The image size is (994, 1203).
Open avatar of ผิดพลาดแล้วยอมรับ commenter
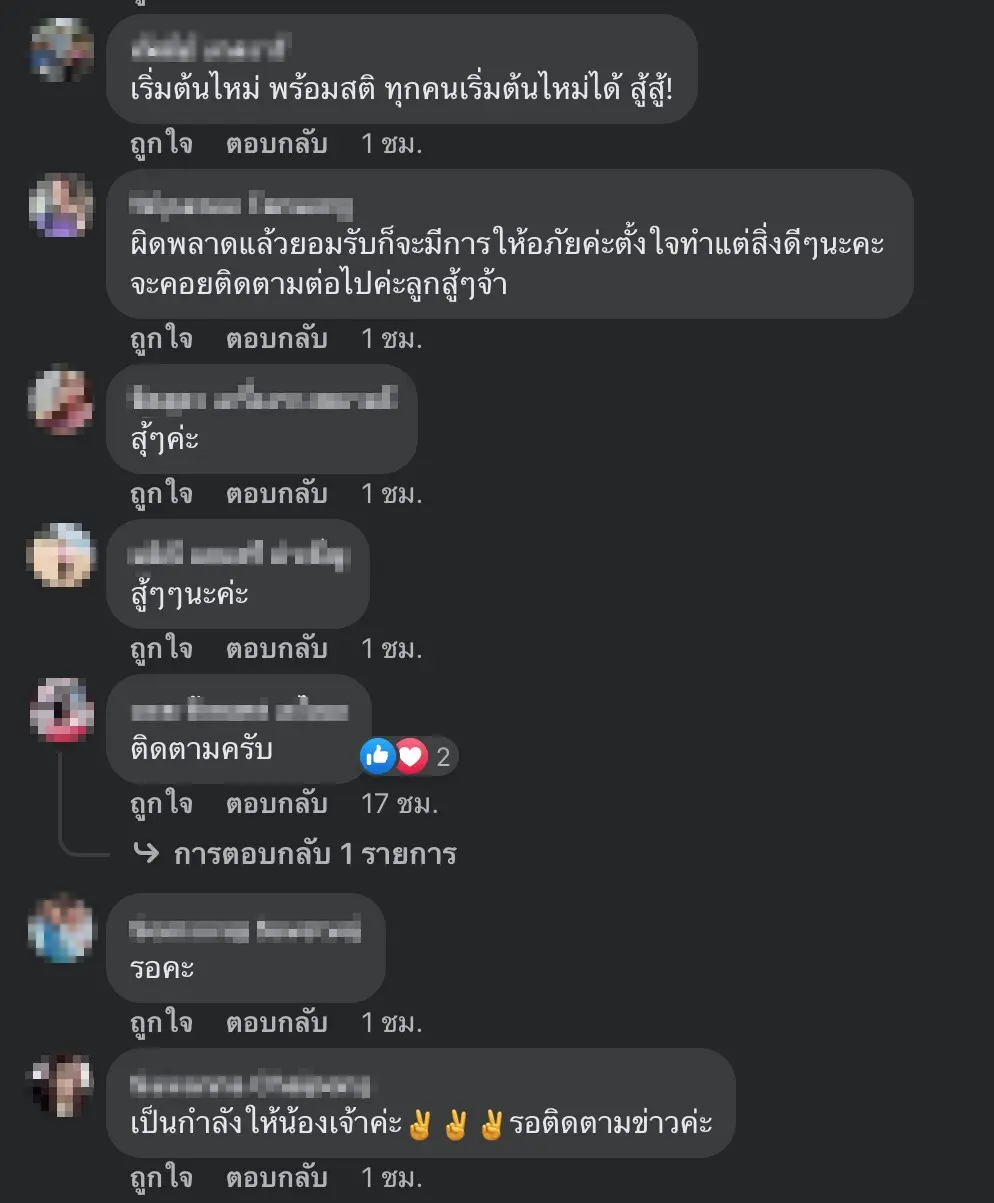tap(62, 205)
